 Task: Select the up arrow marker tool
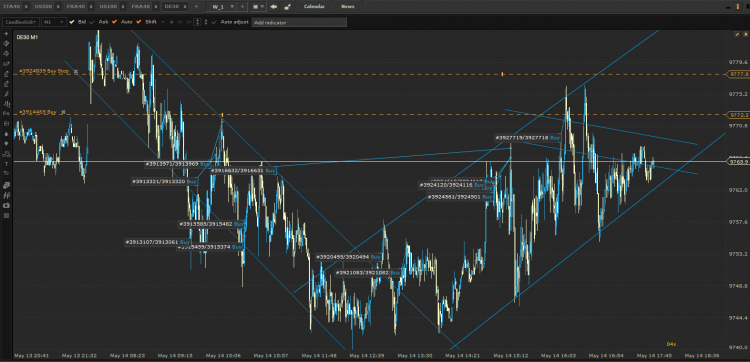pos(6,133)
